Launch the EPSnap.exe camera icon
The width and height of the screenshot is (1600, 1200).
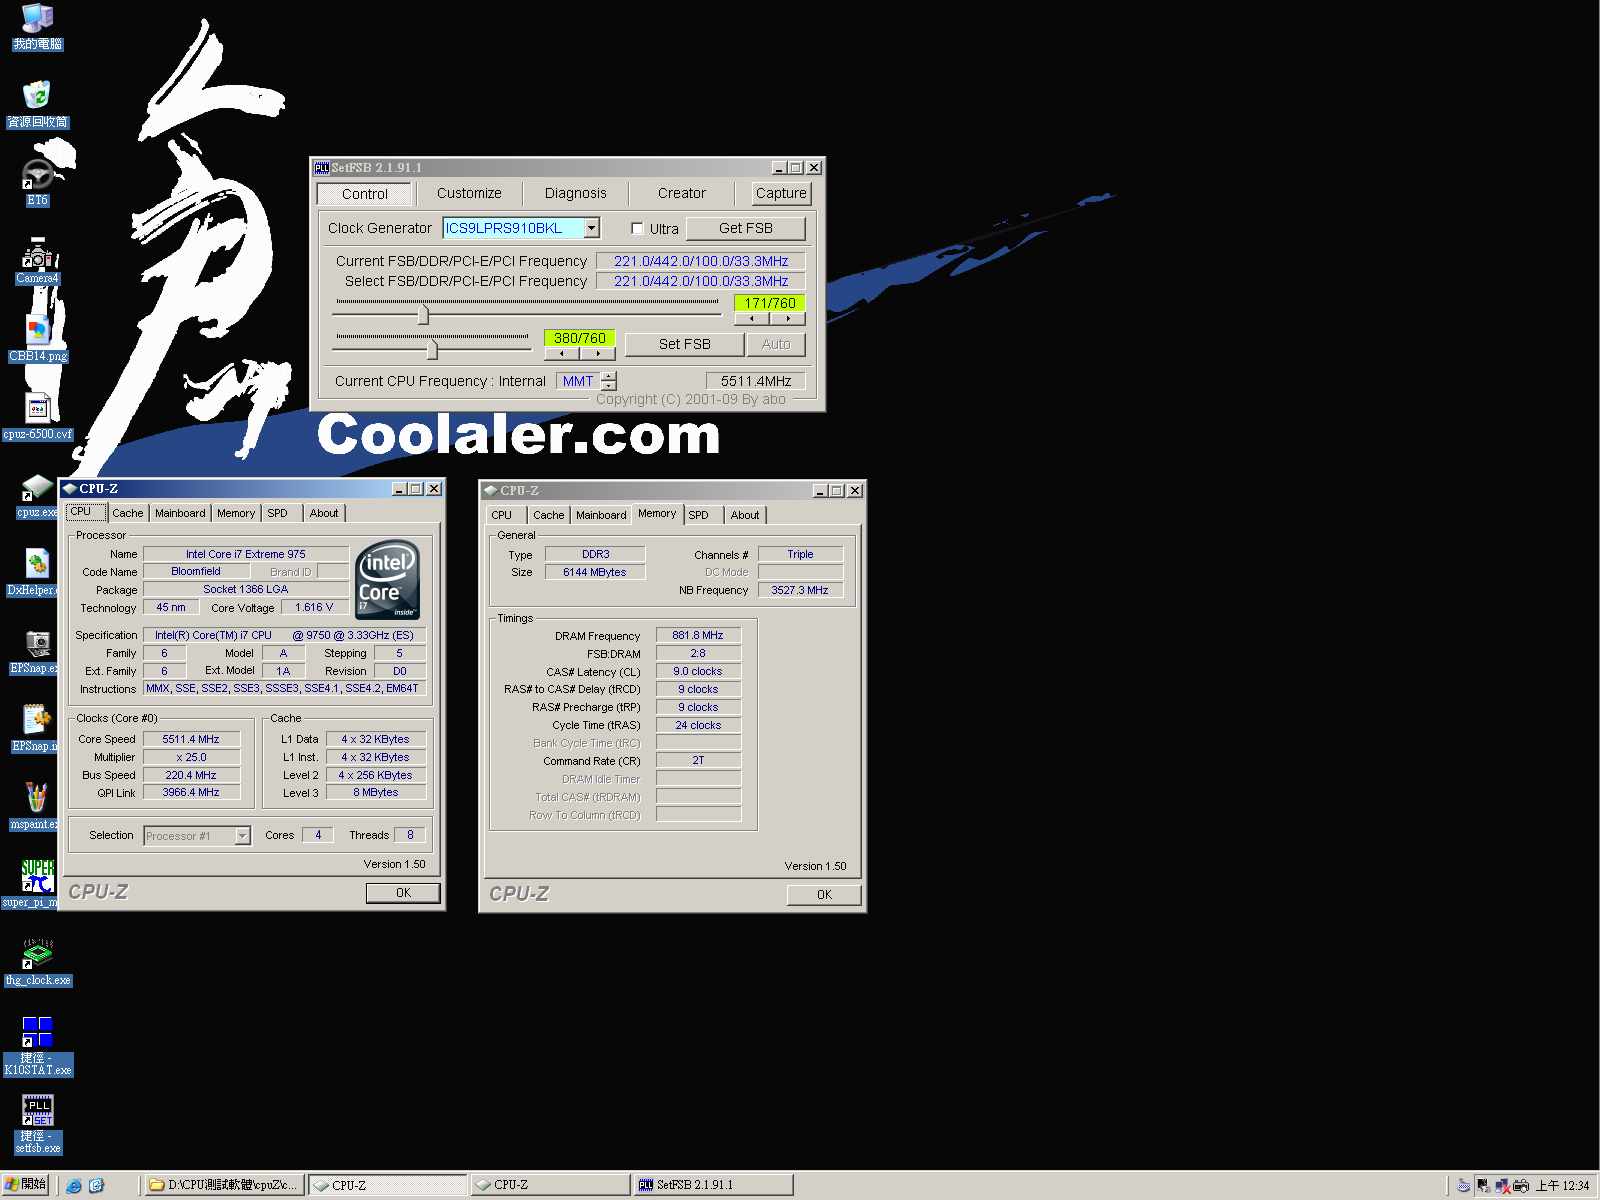[37, 651]
